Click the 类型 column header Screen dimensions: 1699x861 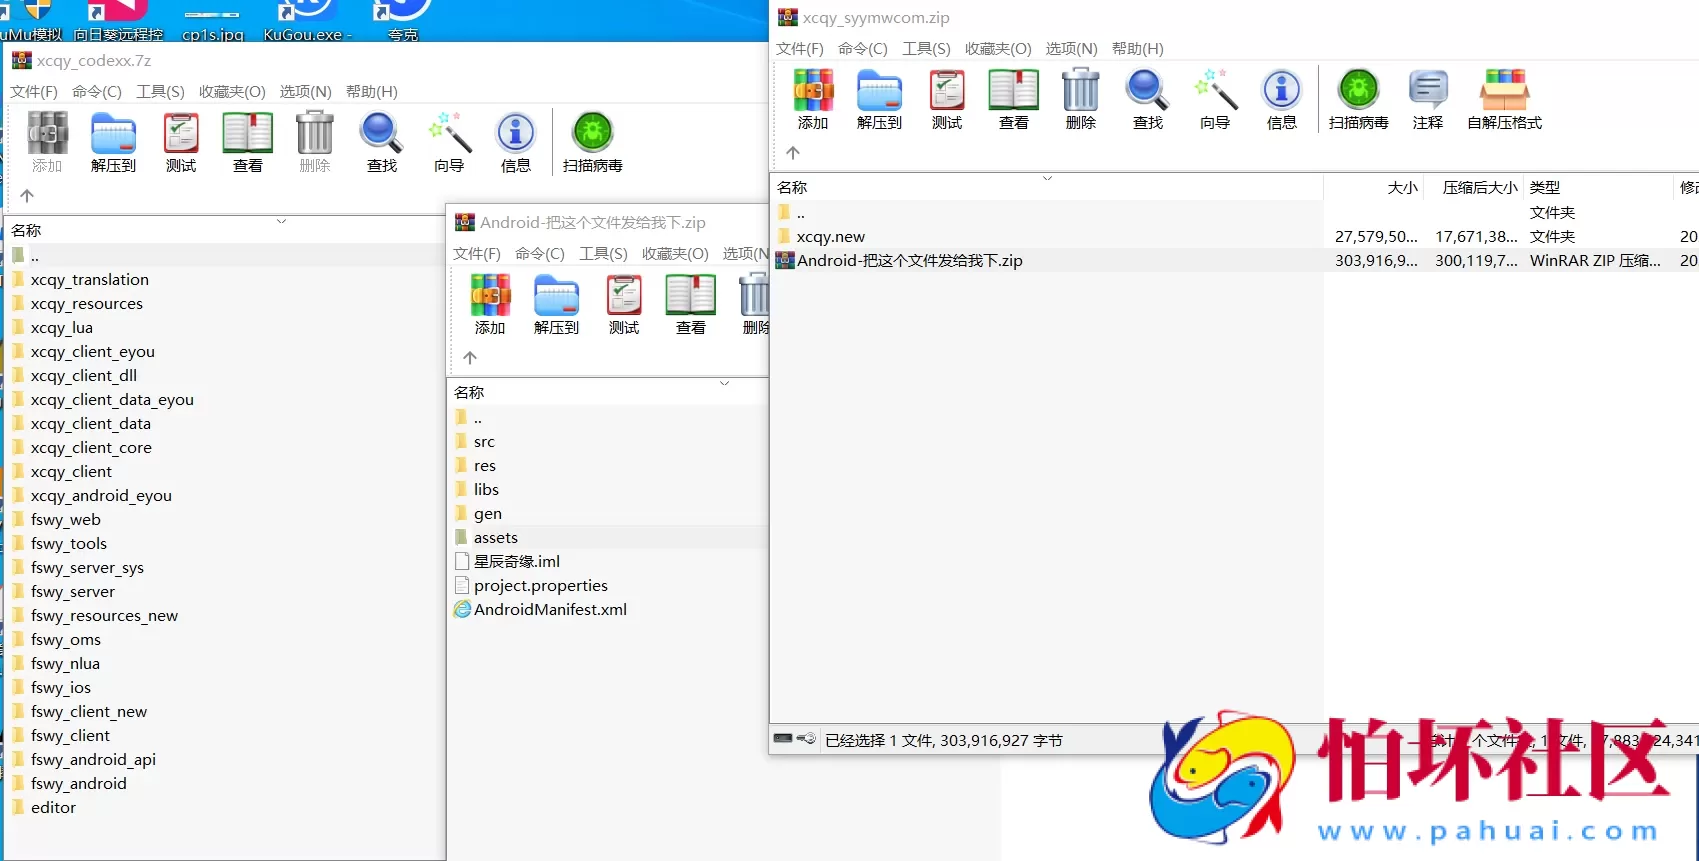[1545, 188]
